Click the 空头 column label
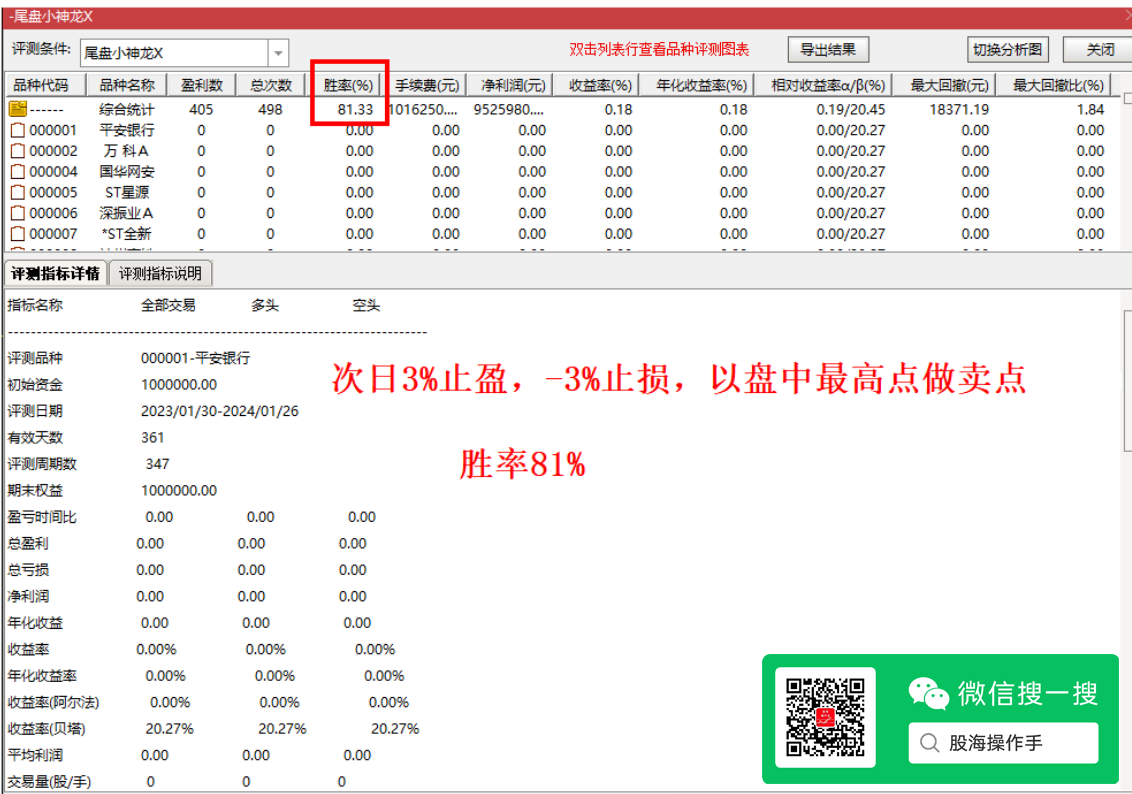This screenshot has height=794, width=1132. (x=366, y=305)
